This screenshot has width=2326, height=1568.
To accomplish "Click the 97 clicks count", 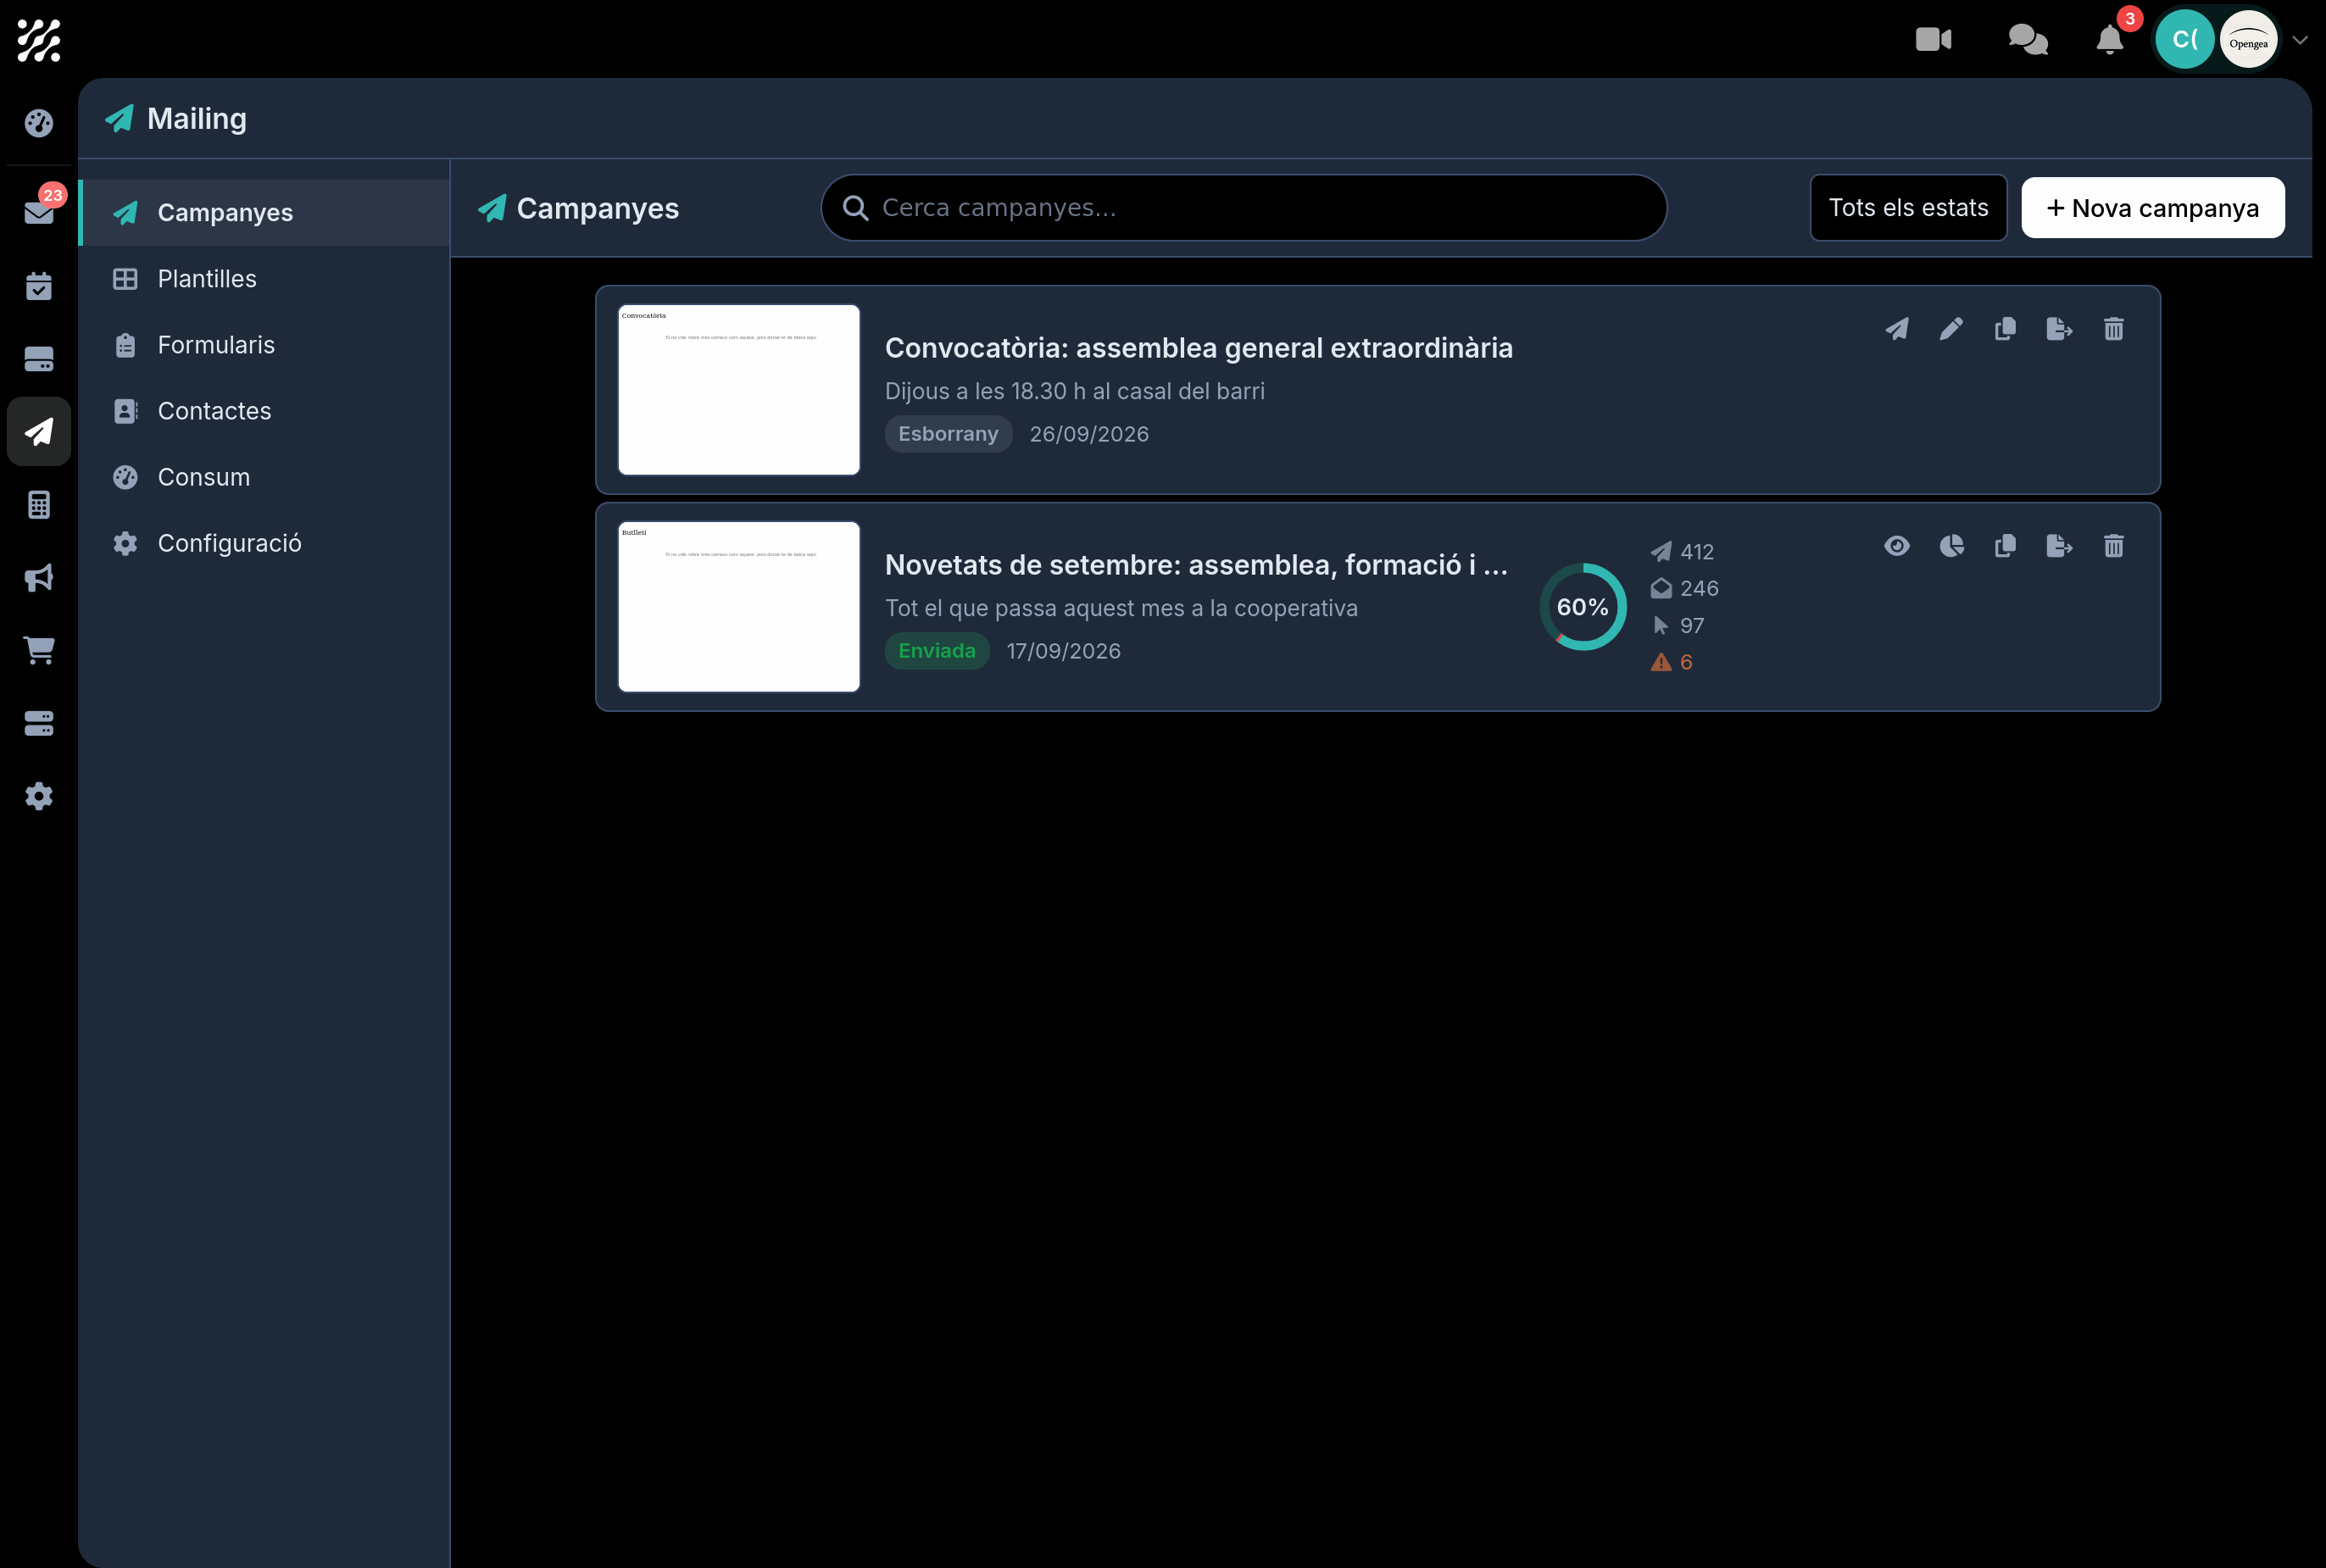I will tap(1678, 626).
